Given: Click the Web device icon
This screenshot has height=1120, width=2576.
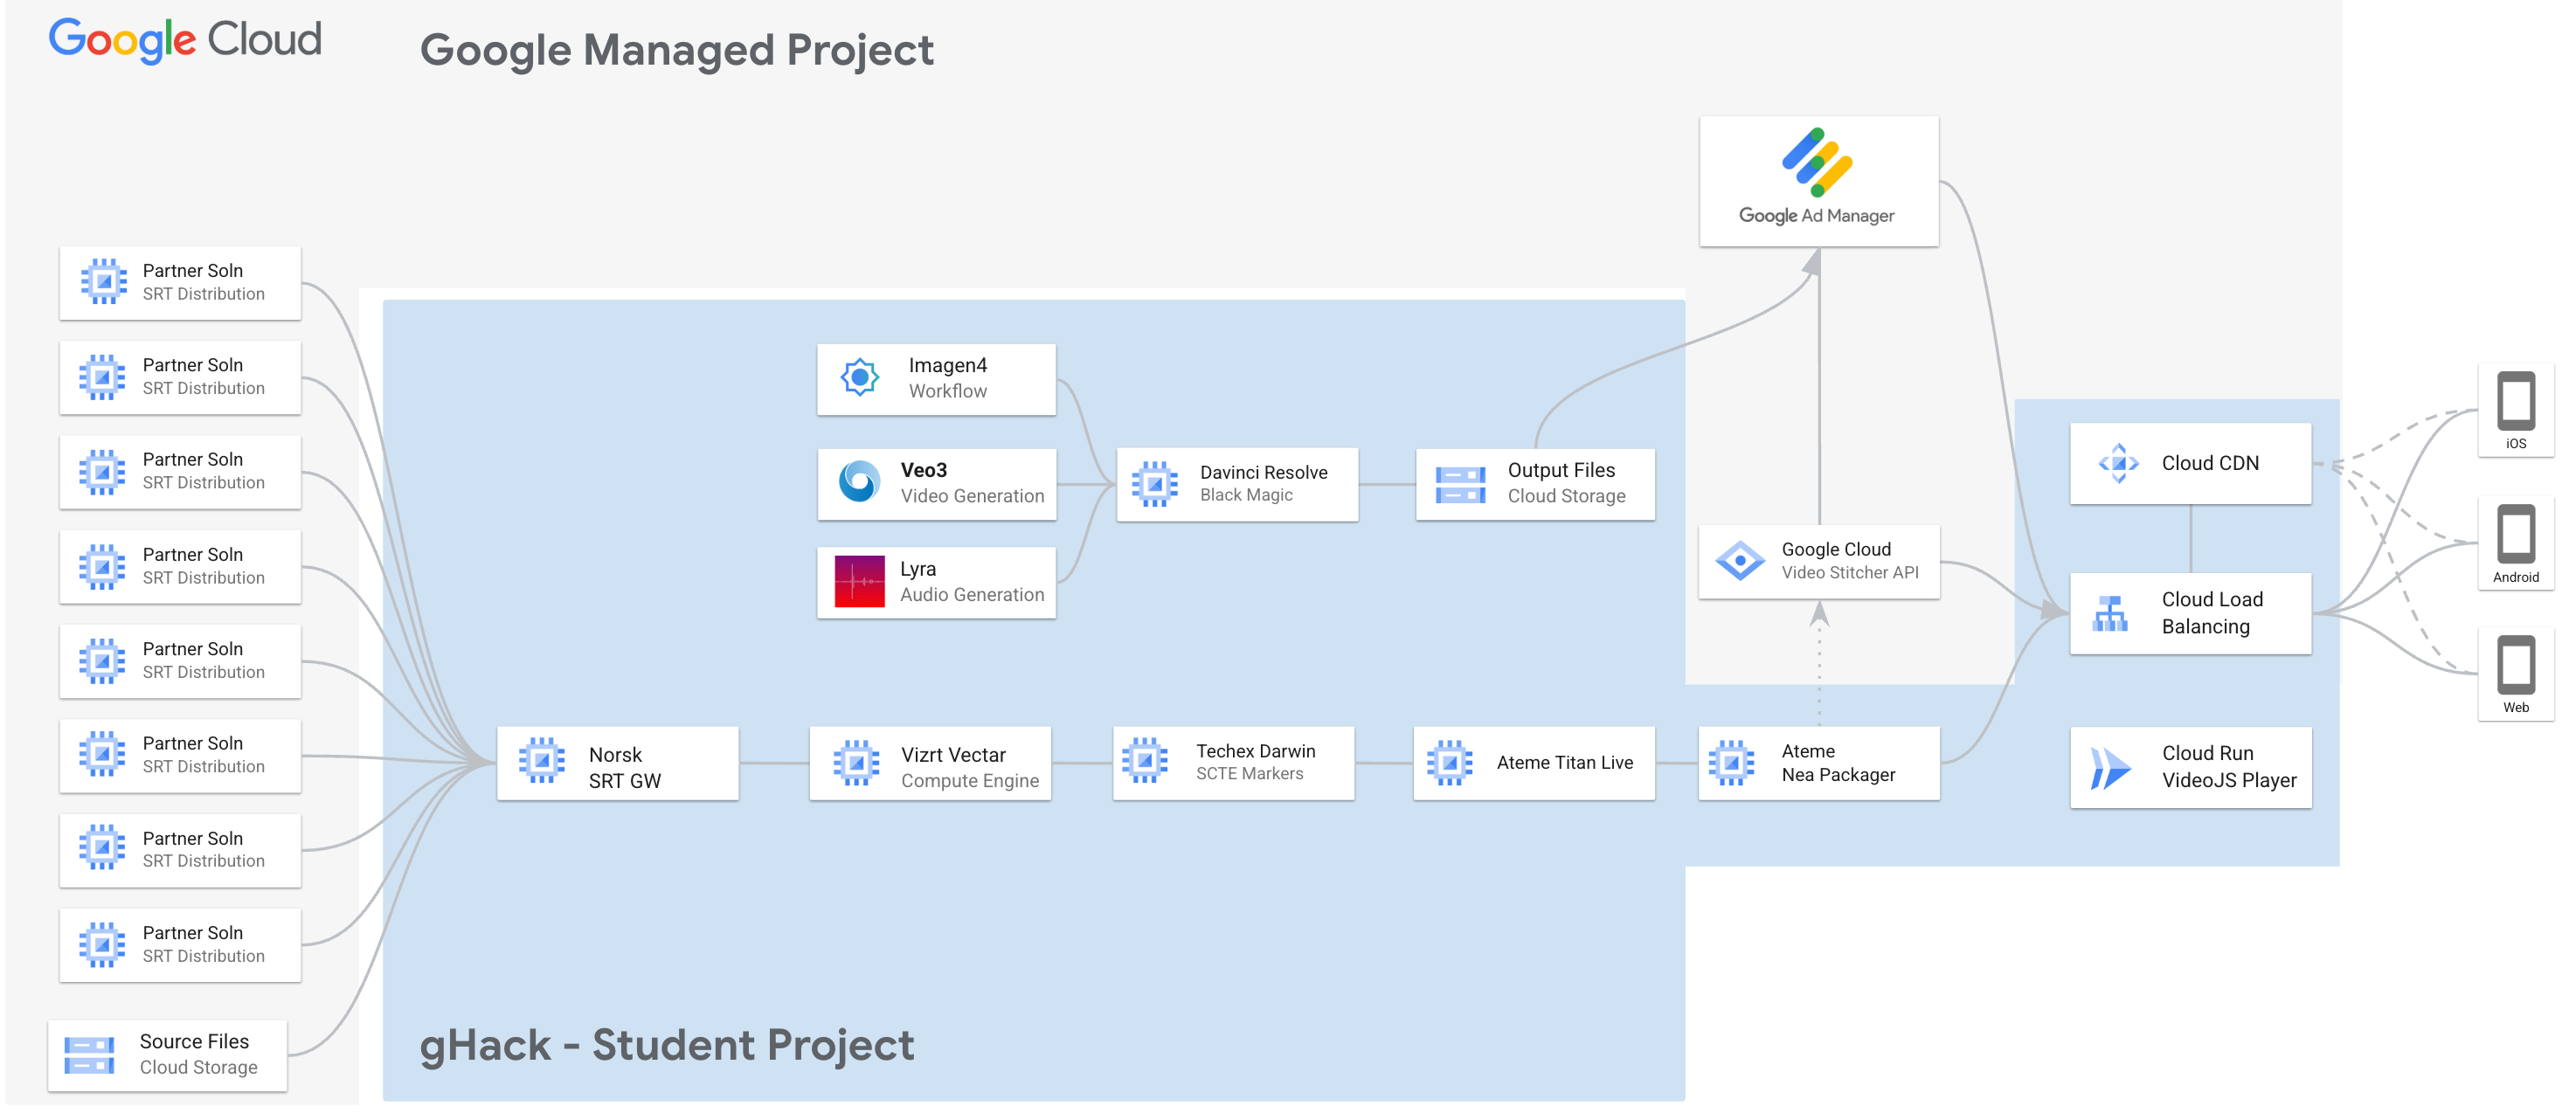Looking at the screenshot, I should click(2515, 665).
